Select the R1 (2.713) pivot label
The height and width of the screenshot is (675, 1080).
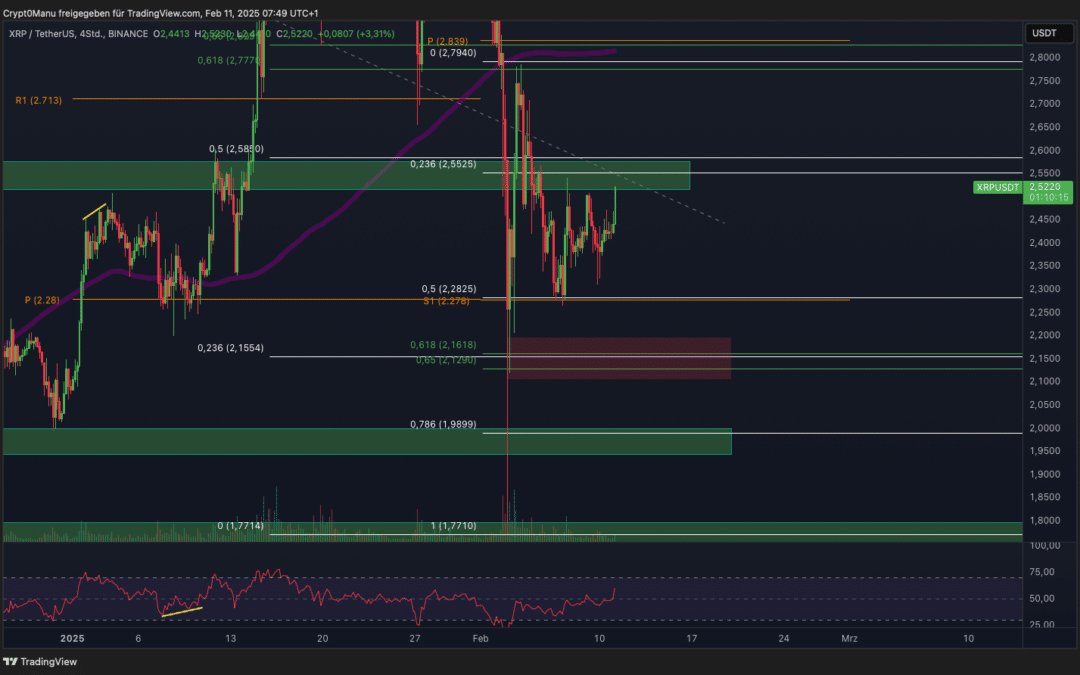(x=39, y=101)
